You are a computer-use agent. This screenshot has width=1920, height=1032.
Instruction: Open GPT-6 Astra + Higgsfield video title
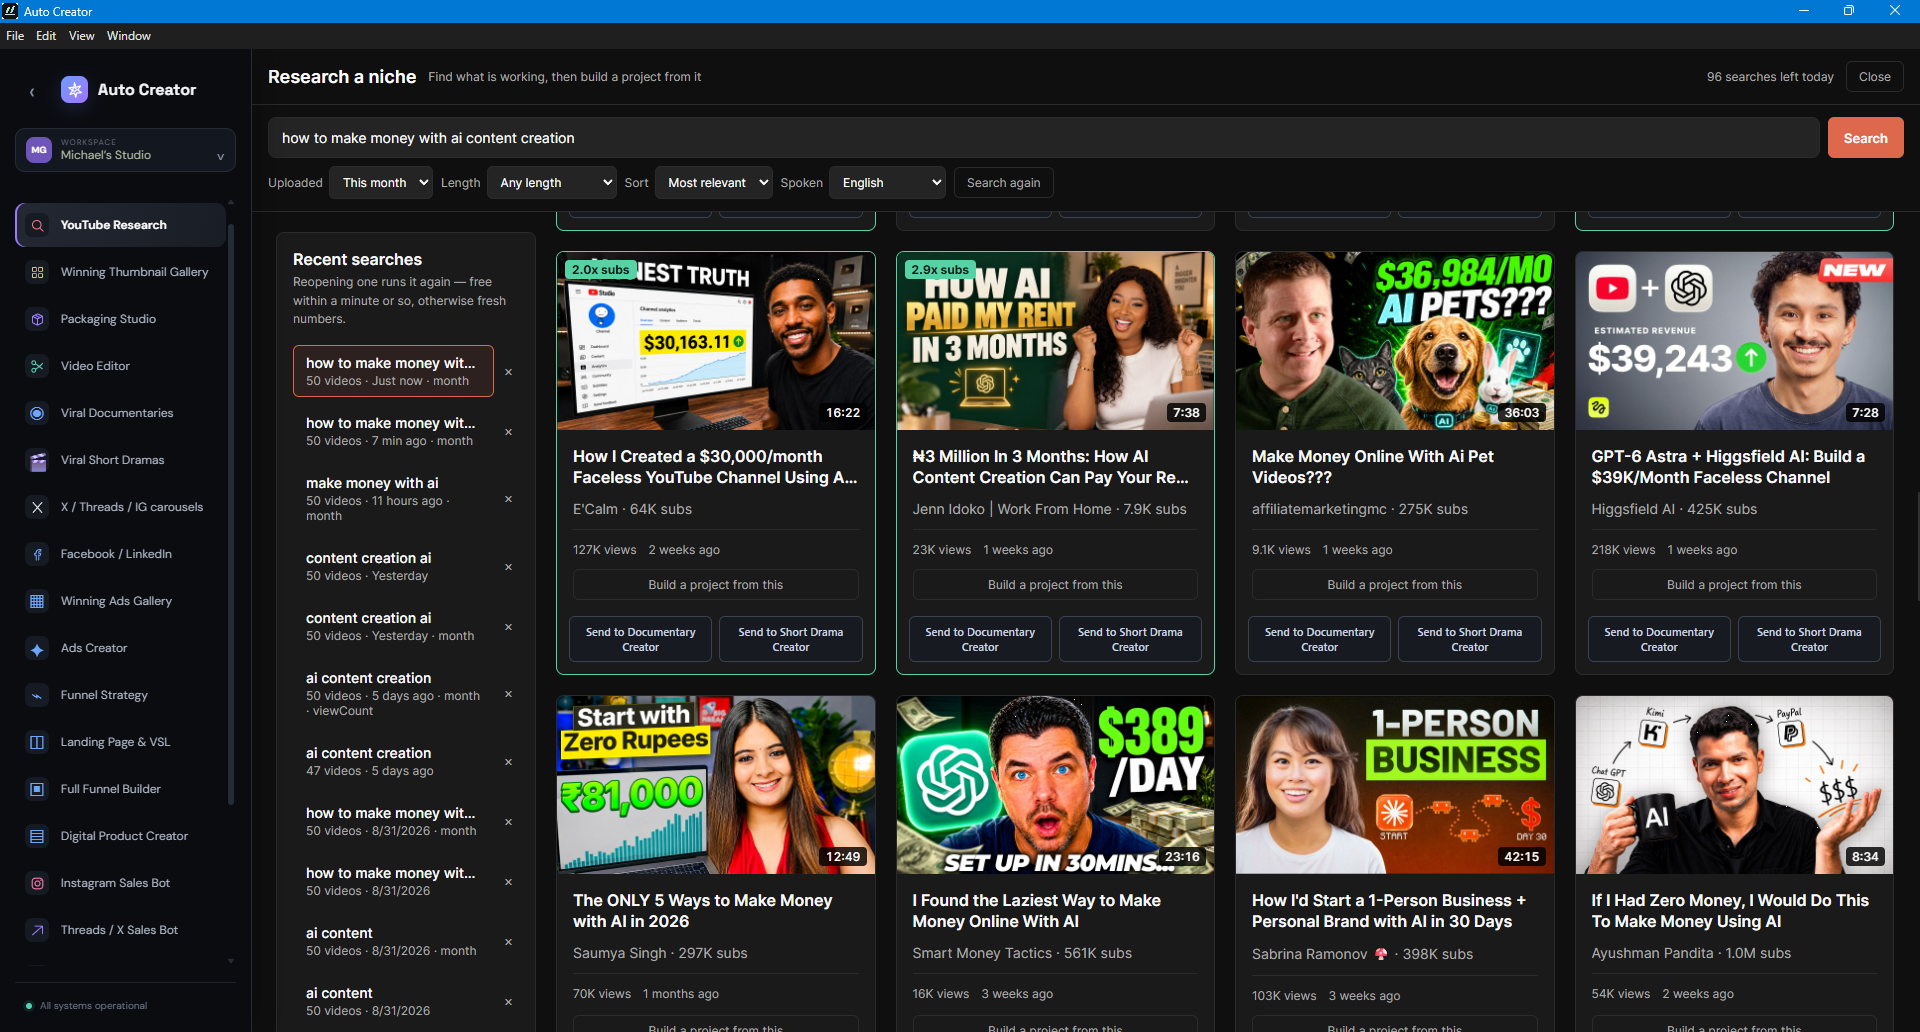tap(1728, 467)
